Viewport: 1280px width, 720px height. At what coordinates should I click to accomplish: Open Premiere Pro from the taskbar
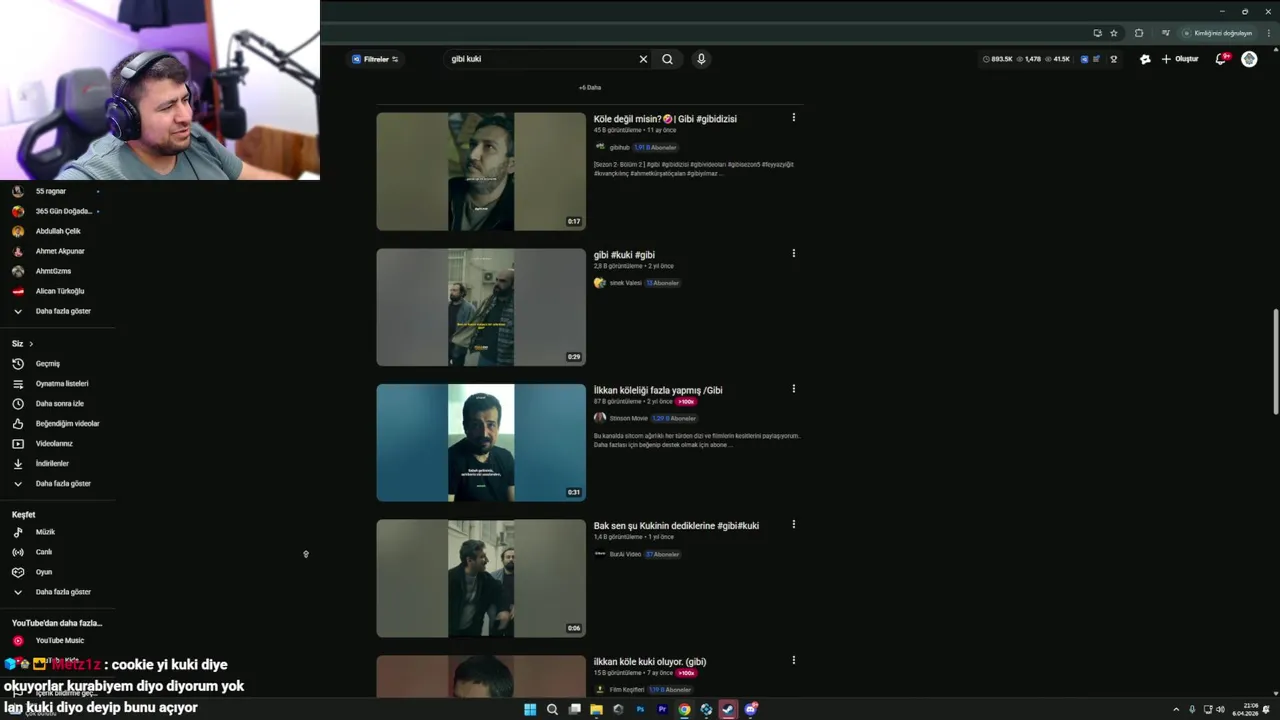662,710
